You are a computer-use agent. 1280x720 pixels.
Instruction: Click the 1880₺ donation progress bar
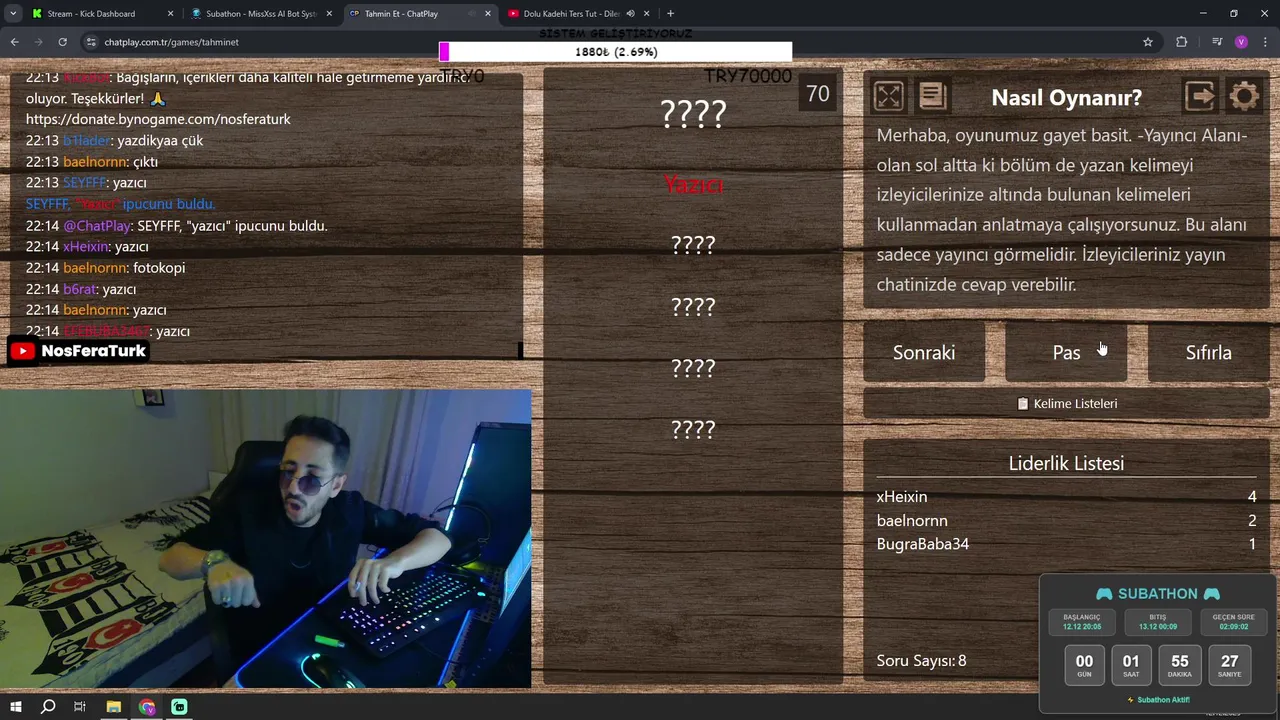pyautogui.click(x=615, y=52)
